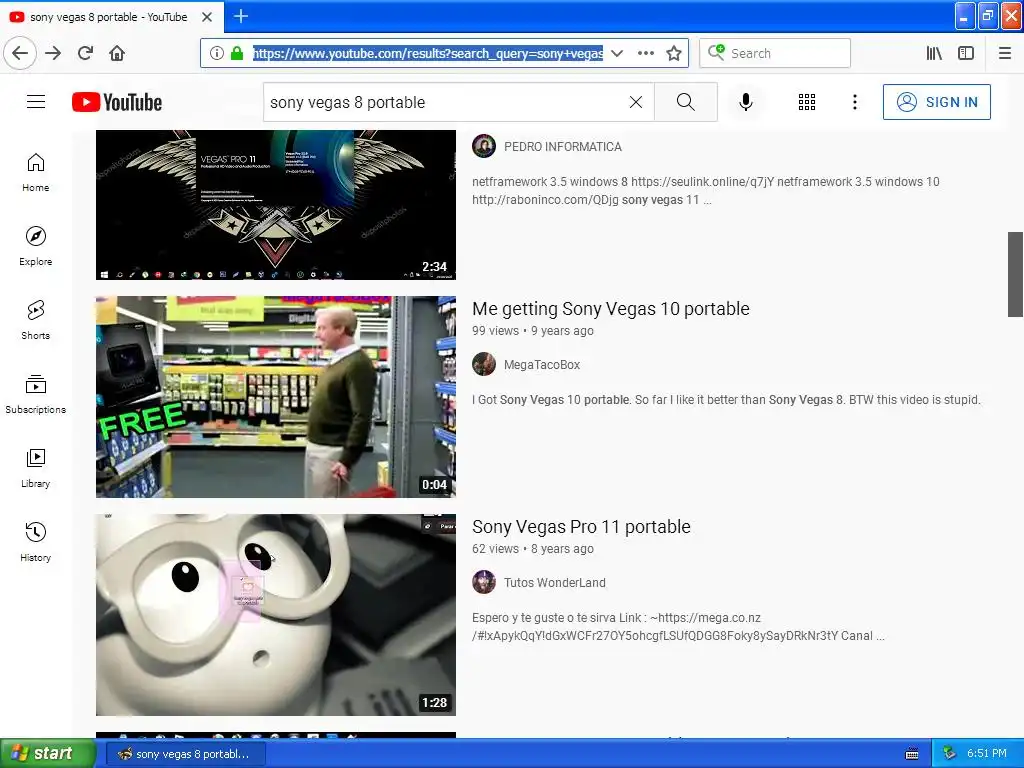Screen dimensions: 1024x768
Task: Click the '99 views • 9 years ago' text
Action: pyautogui.click(x=533, y=330)
